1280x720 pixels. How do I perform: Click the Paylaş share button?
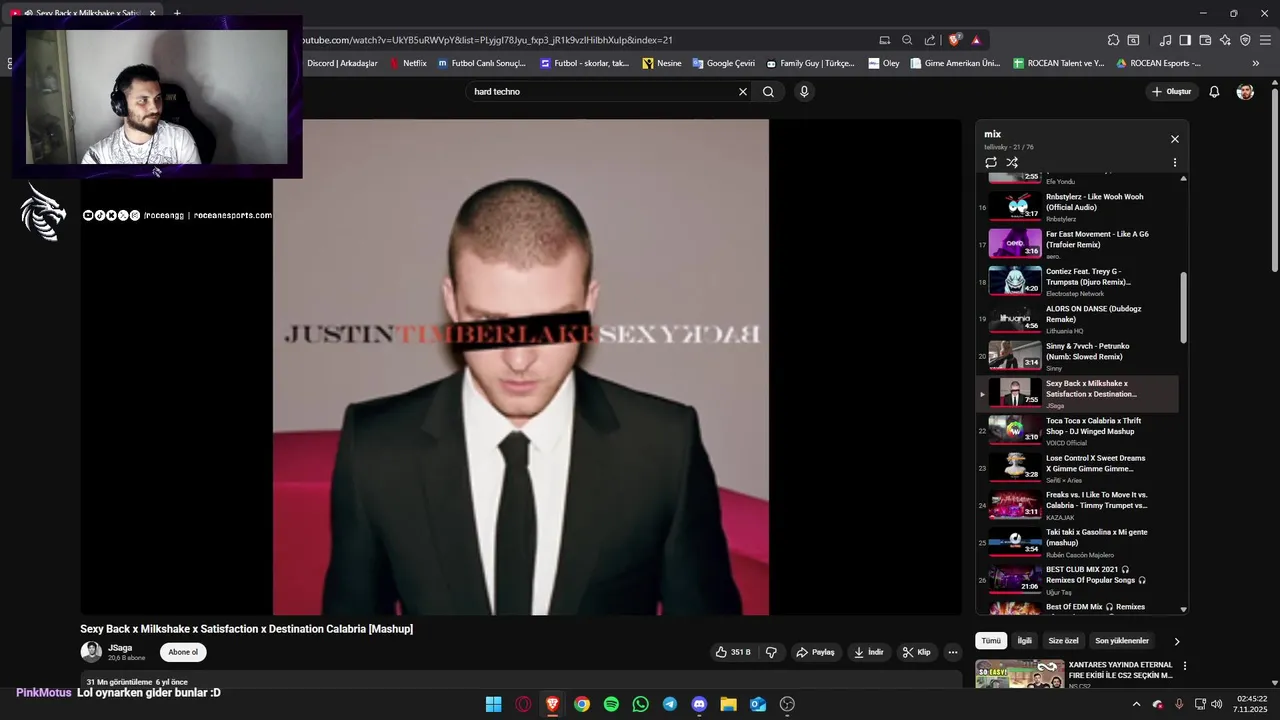point(815,652)
